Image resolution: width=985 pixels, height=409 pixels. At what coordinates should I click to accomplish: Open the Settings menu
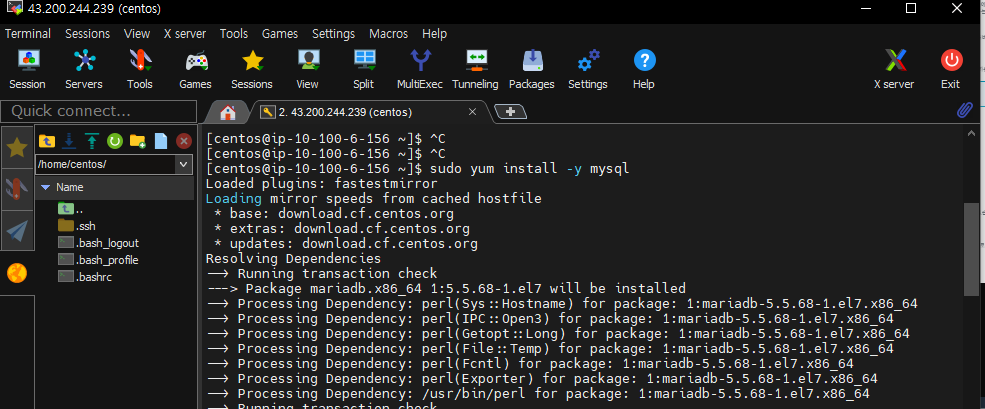(334, 34)
